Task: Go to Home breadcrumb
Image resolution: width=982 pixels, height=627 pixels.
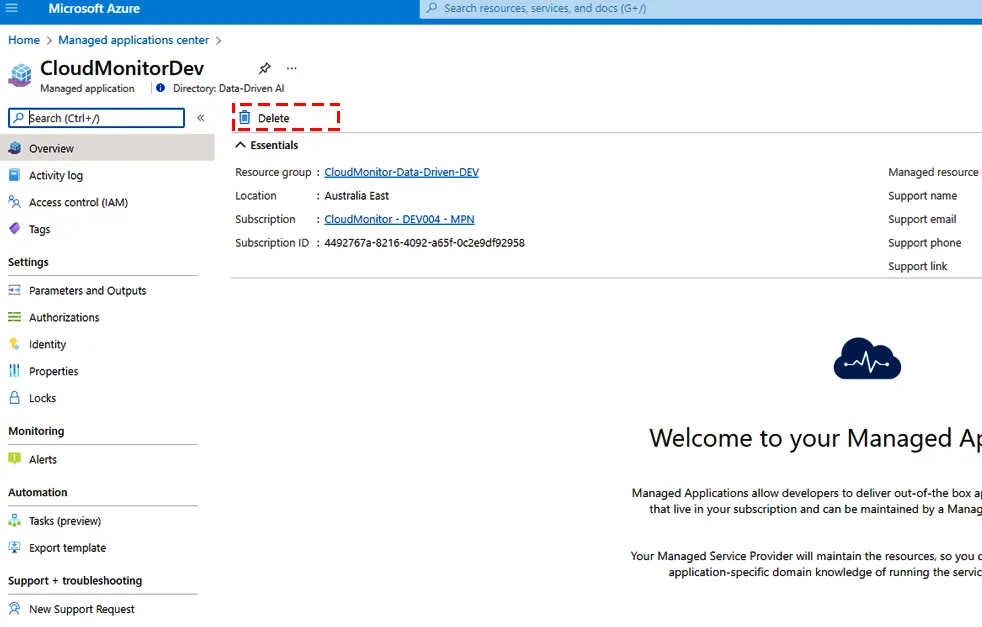Action: tap(24, 40)
